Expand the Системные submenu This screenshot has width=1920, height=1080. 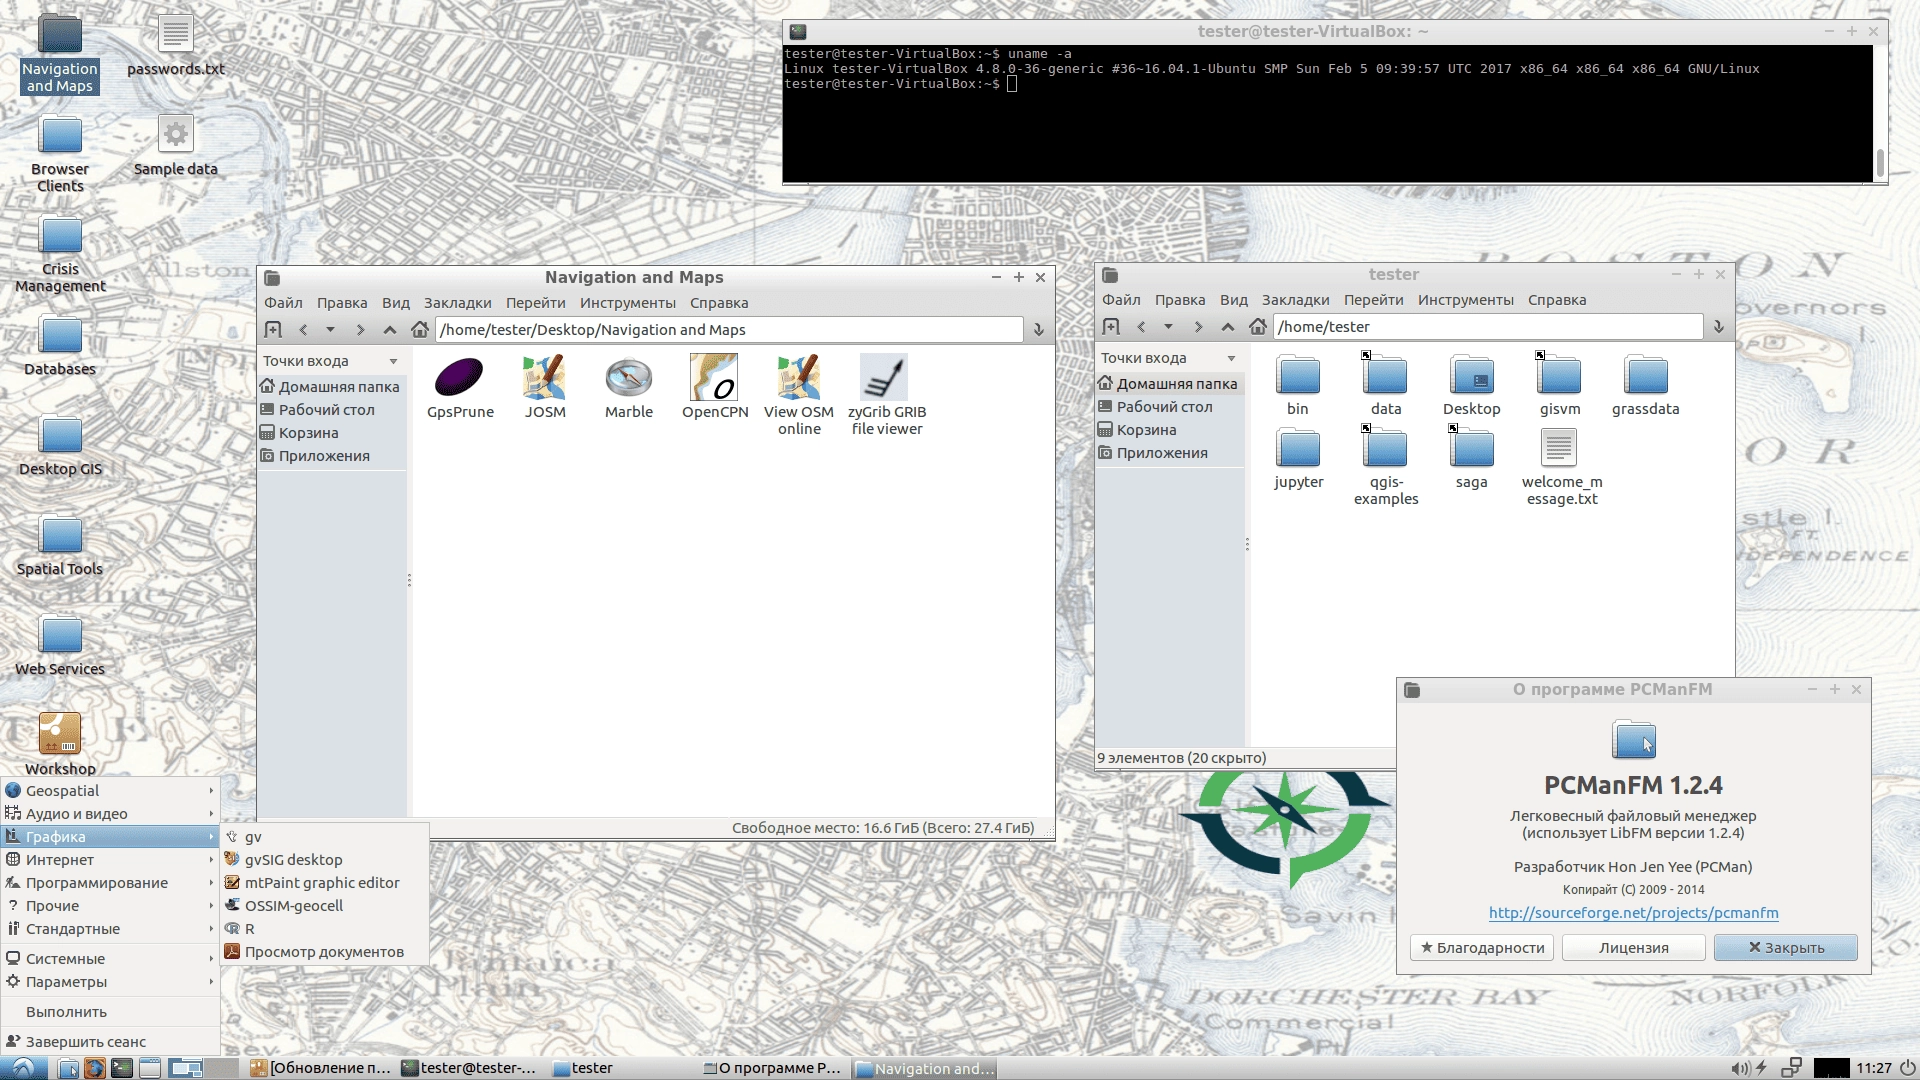[110, 958]
